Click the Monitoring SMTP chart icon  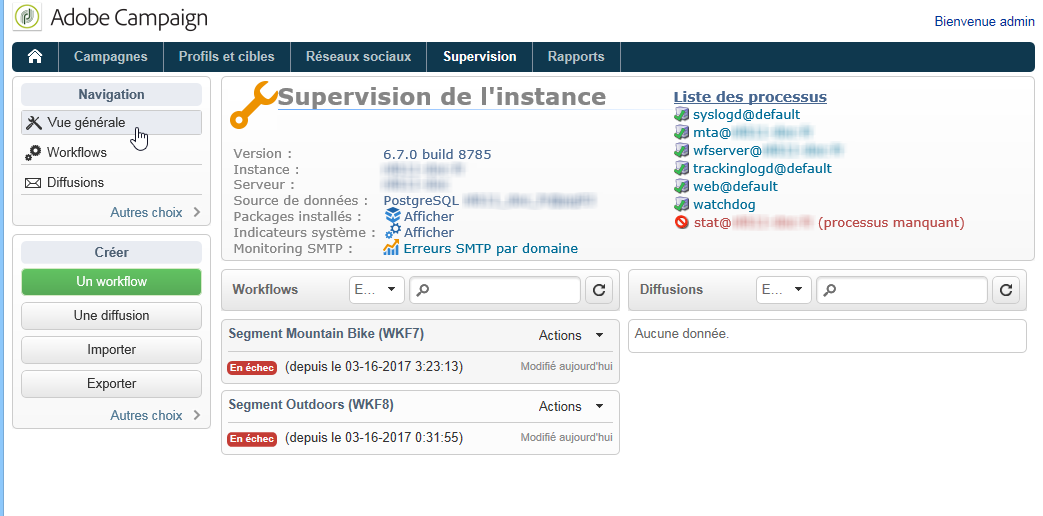click(x=391, y=248)
